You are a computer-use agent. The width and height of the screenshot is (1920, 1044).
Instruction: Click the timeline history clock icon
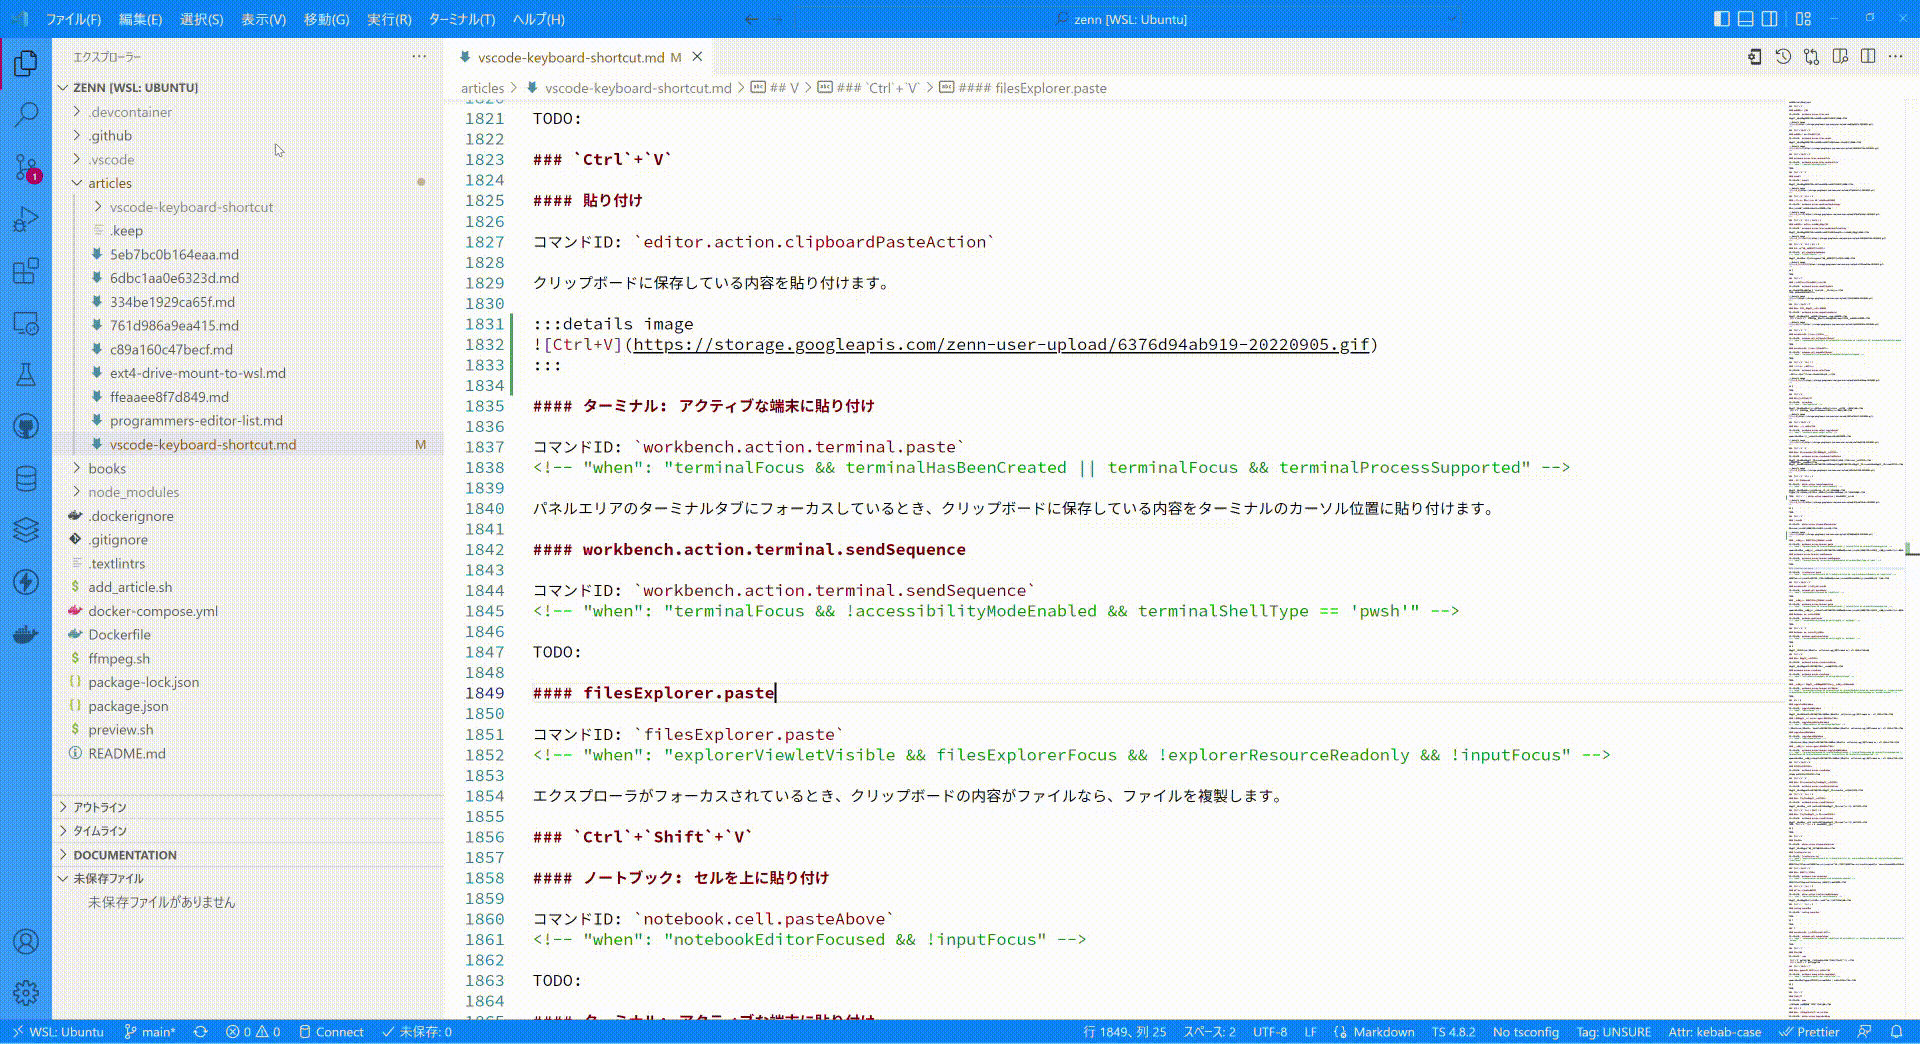click(x=1783, y=57)
